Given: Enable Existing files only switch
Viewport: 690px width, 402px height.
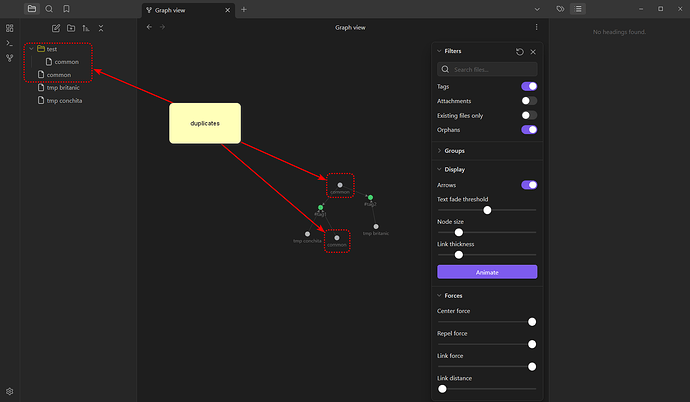Looking at the screenshot, I should point(529,115).
